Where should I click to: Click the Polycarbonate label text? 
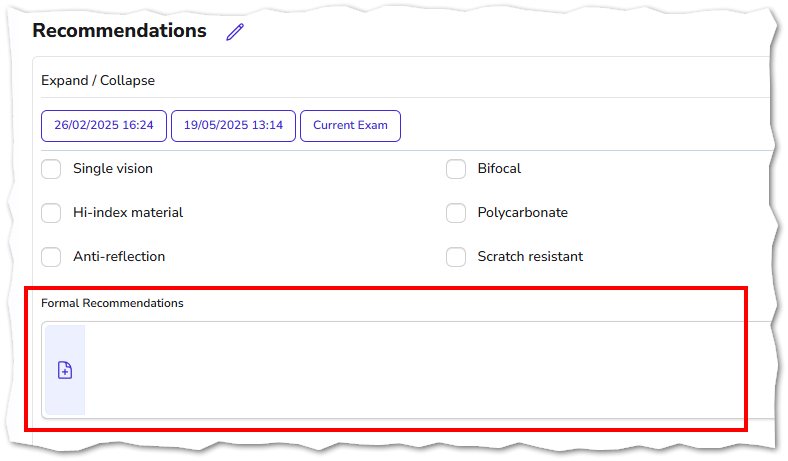tap(523, 213)
